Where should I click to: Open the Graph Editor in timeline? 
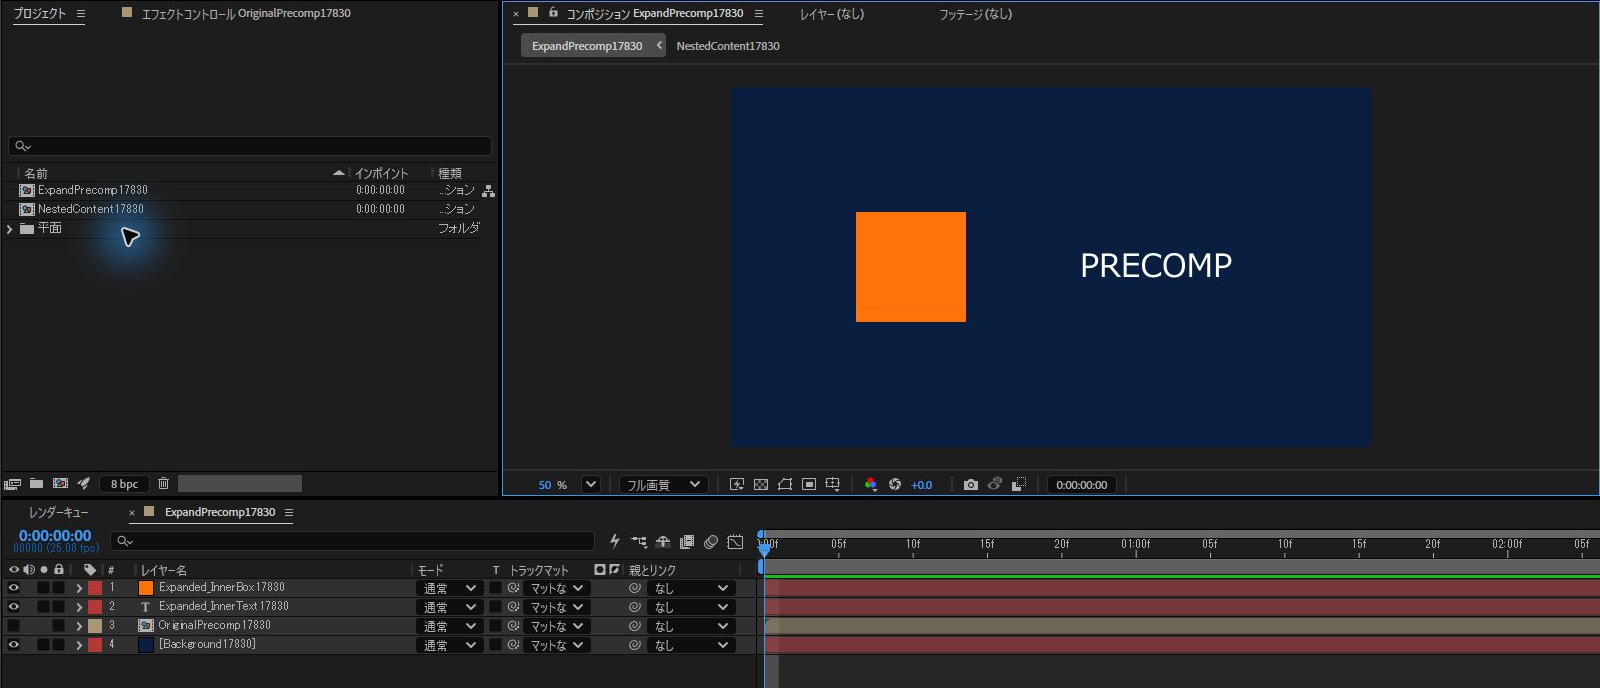pyautogui.click(x=735, y=542)
